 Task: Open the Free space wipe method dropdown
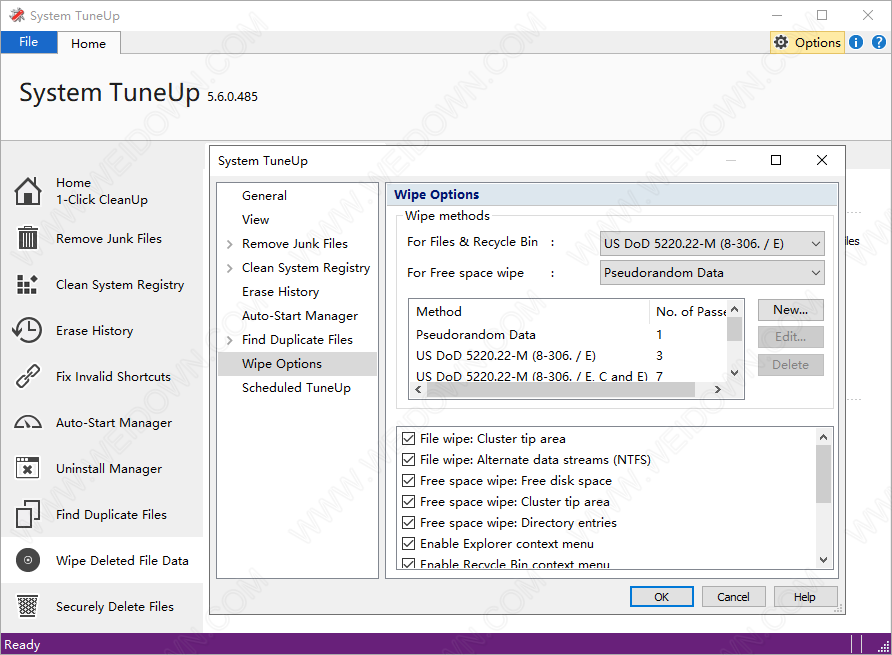[x=712, y=273]
